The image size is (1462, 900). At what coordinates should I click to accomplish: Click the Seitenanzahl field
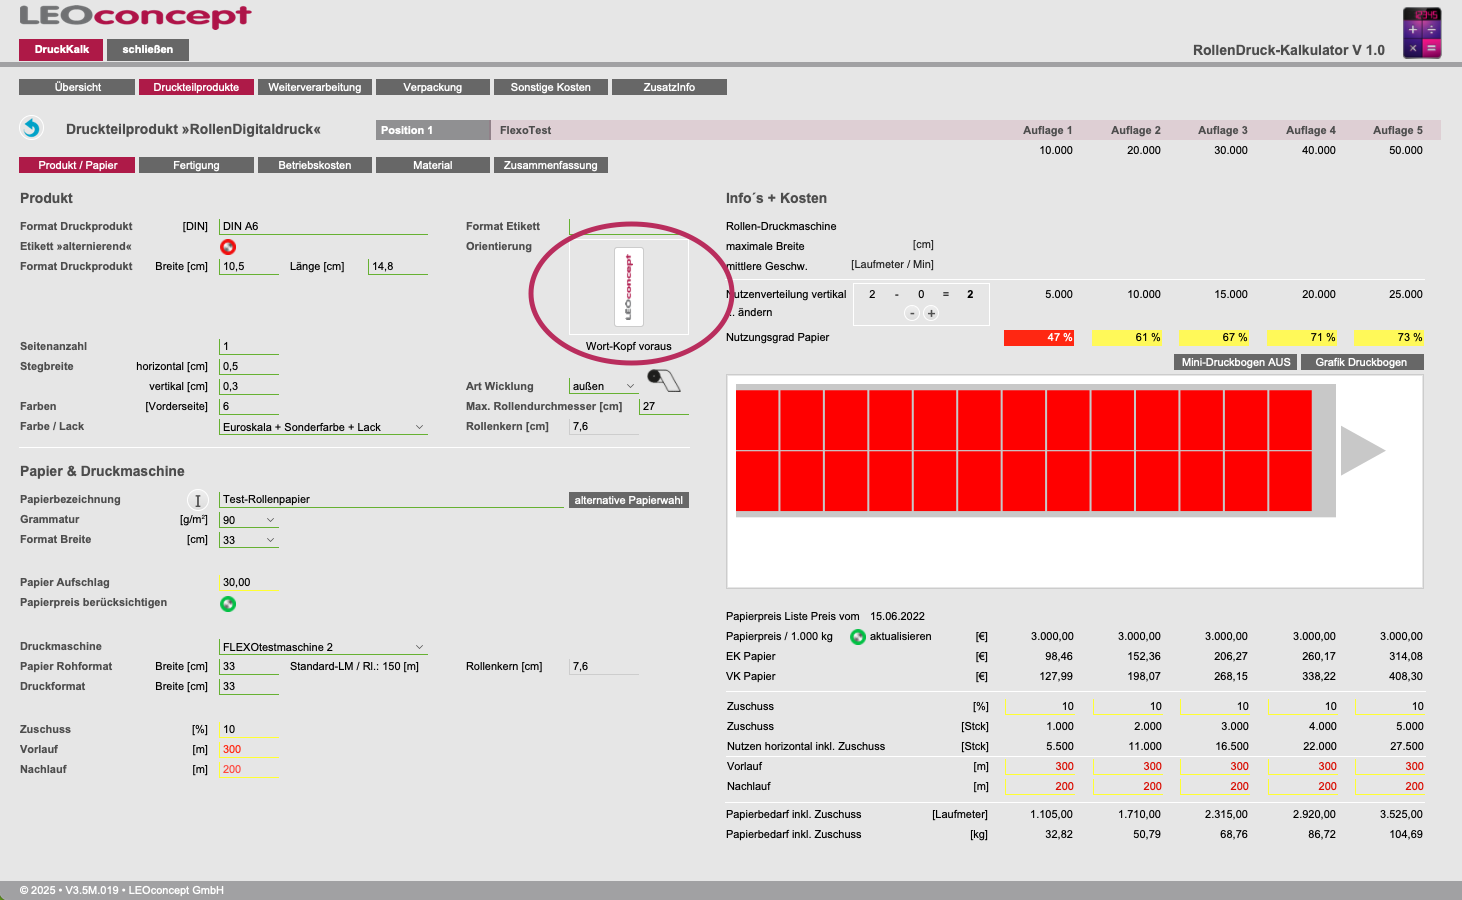(x=249, y=346)
